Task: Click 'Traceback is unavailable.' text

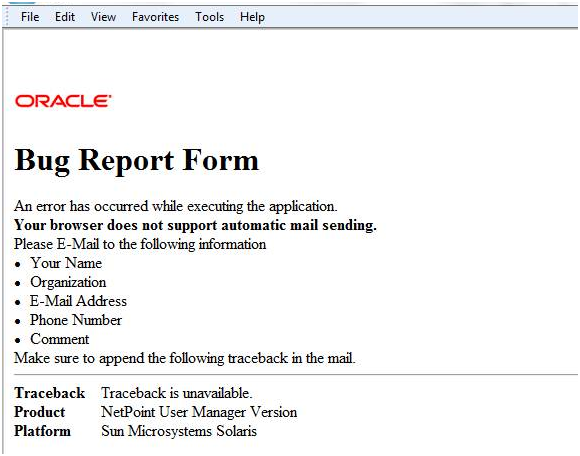Action: click(x=177, y=393)
